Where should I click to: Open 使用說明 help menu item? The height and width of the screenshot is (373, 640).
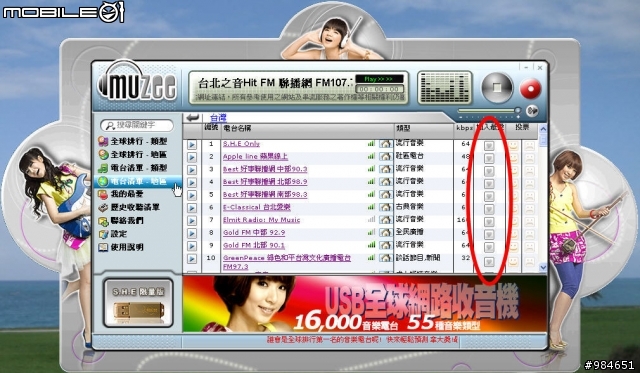coord(121,247)
